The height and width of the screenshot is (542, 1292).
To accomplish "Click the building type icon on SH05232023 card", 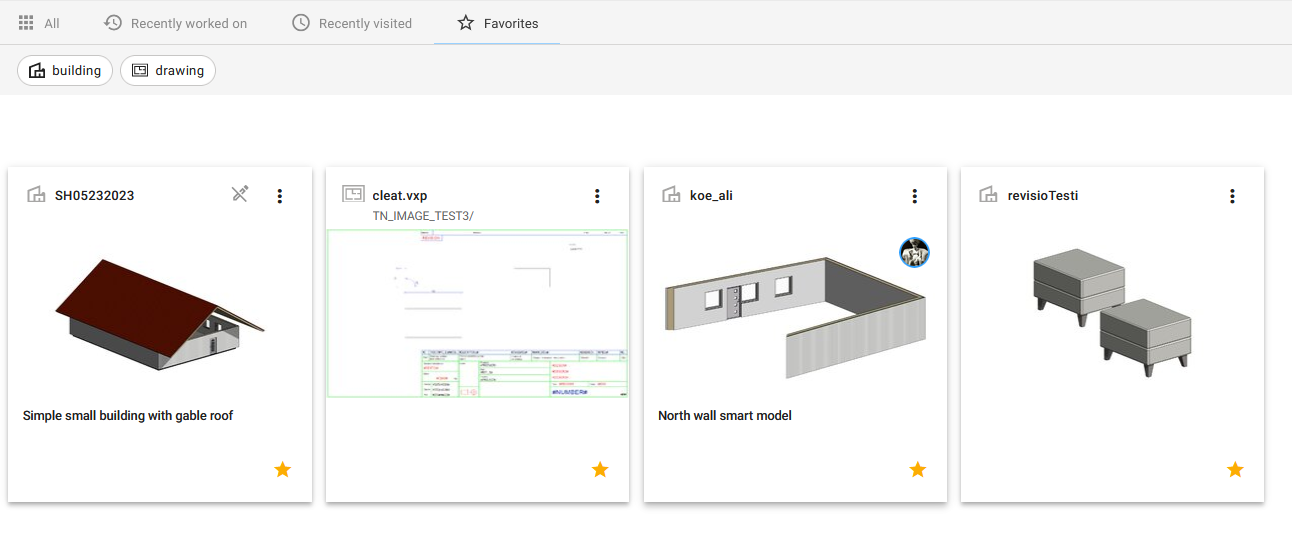I will point(36,195).
